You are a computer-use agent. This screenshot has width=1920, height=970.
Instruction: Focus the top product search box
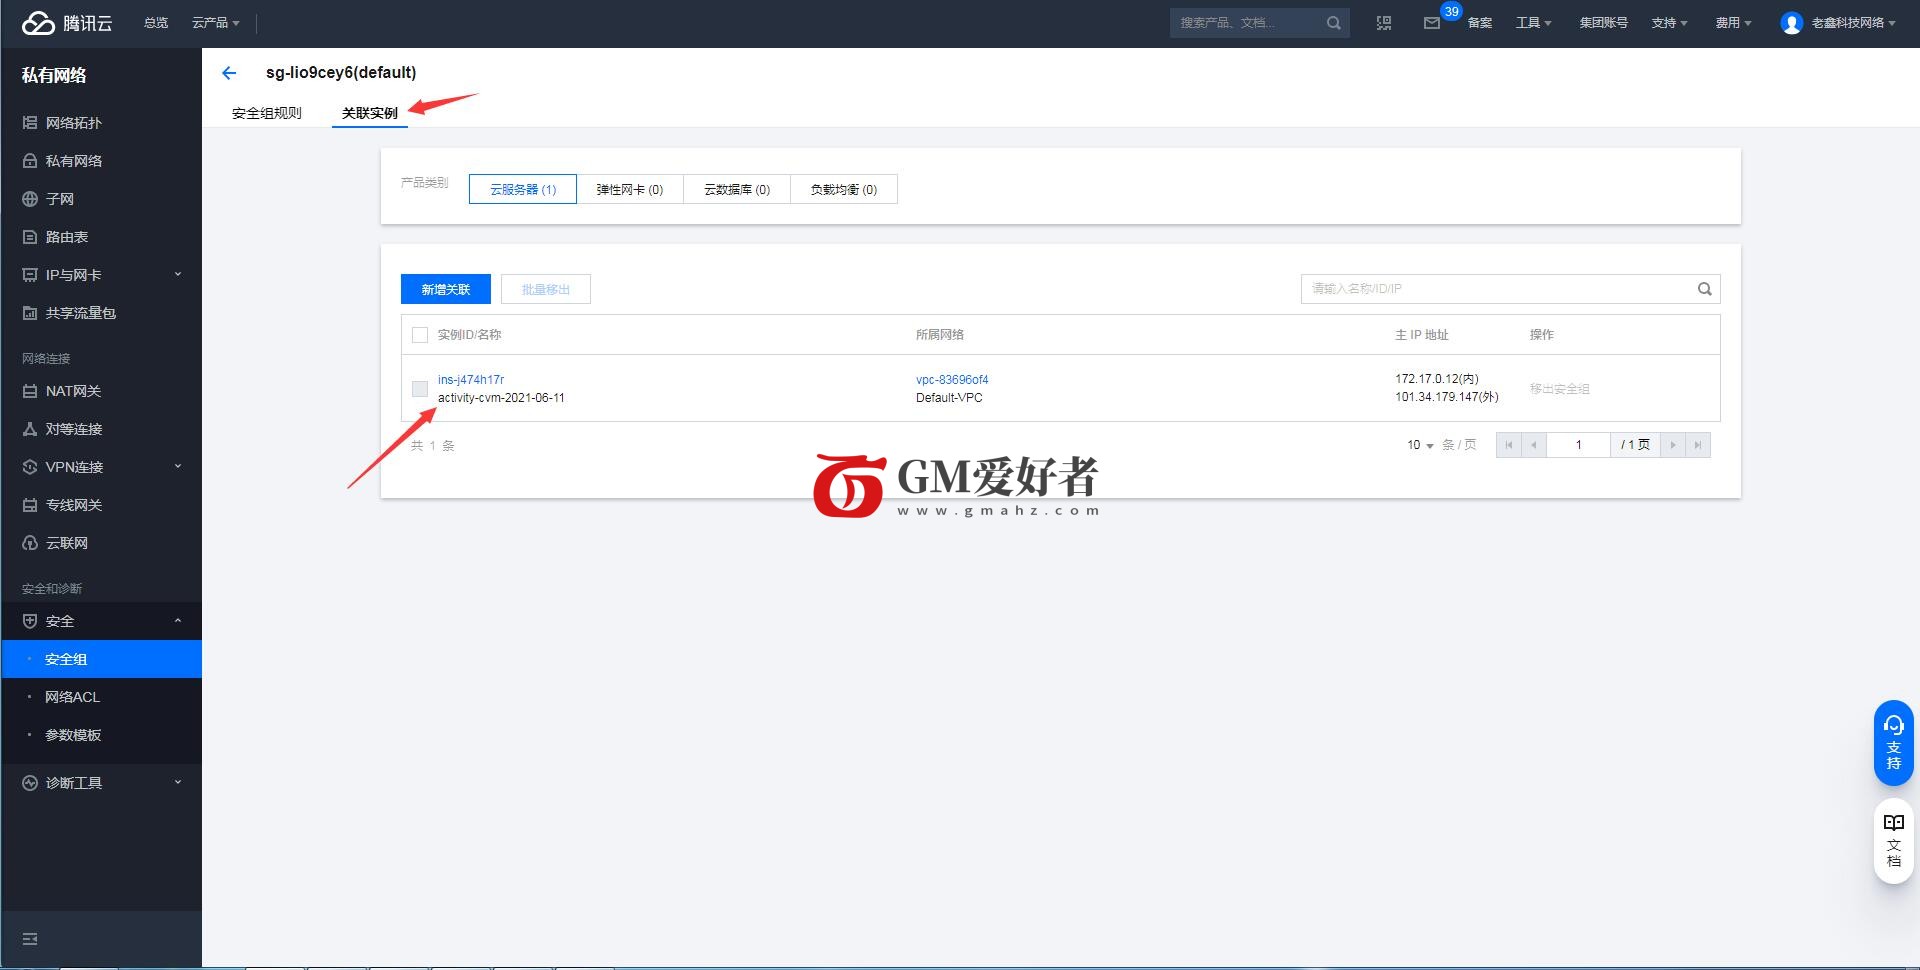(x=1250, y=23)
